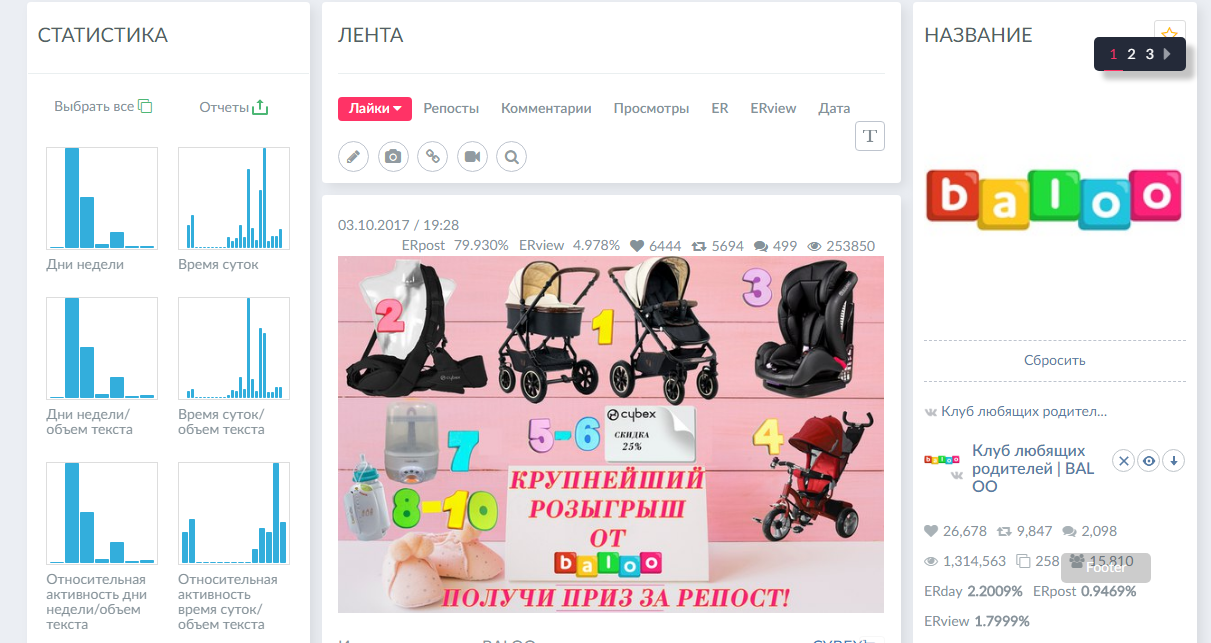Sort feed by Комментарии

[x=546, y=109]
